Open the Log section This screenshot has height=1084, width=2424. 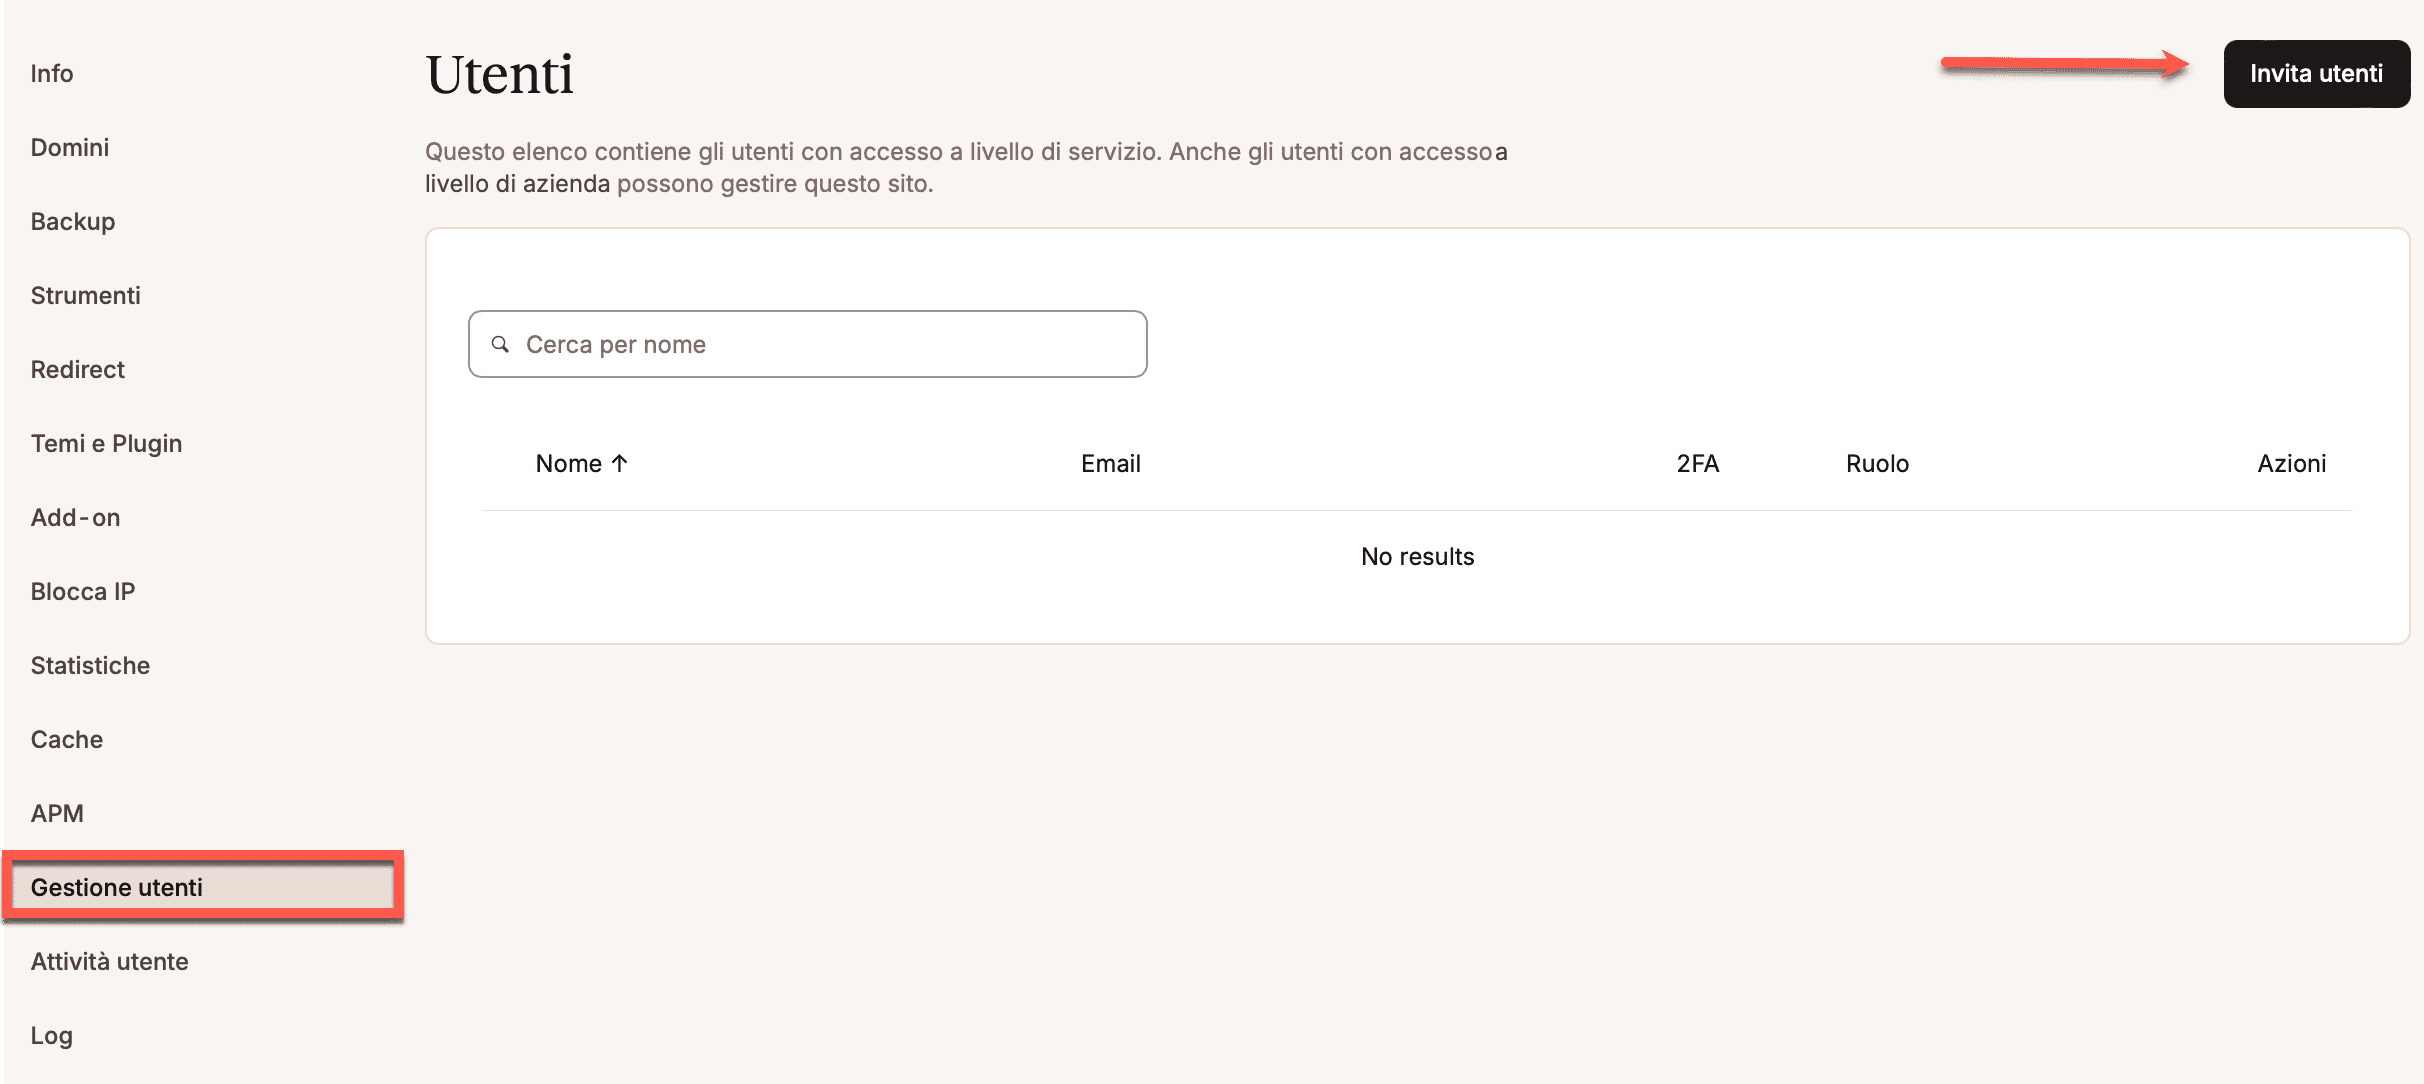pyautogui.click(x=52, y=1036)
